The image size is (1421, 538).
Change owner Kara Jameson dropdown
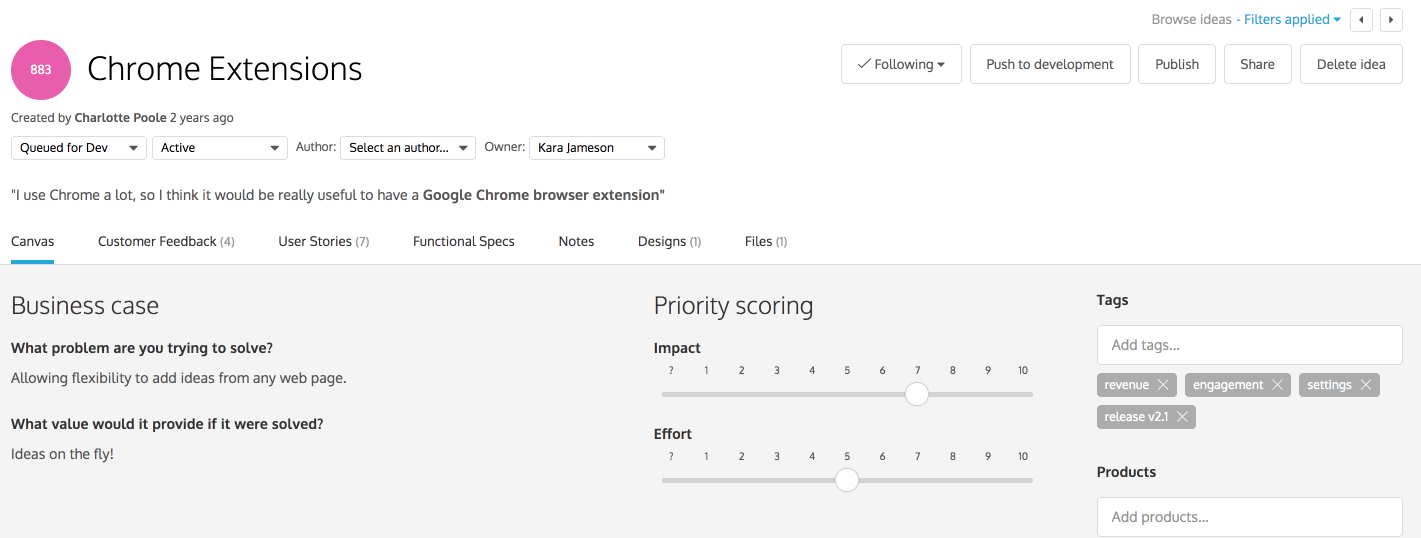tap(597, 148)
